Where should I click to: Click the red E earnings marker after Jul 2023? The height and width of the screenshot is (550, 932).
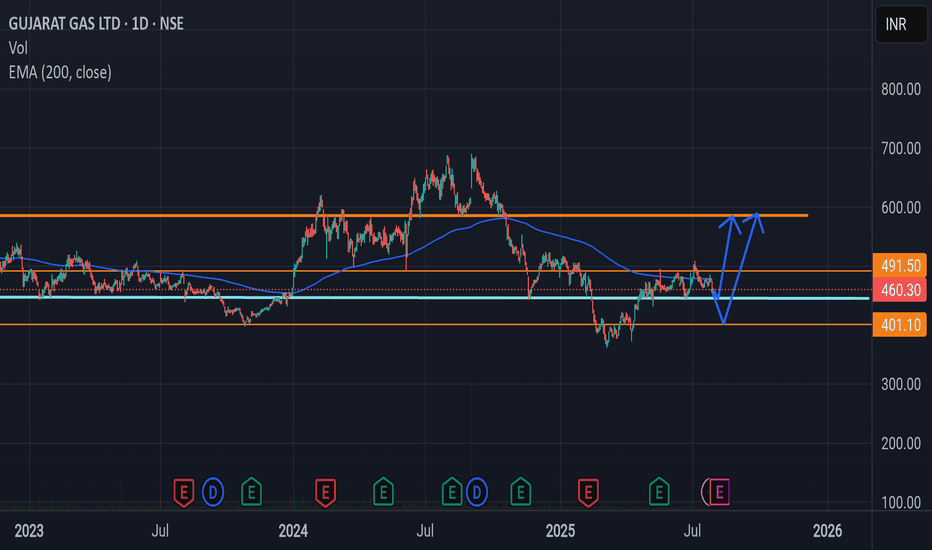pyautogui.click(x=184, y=492)
